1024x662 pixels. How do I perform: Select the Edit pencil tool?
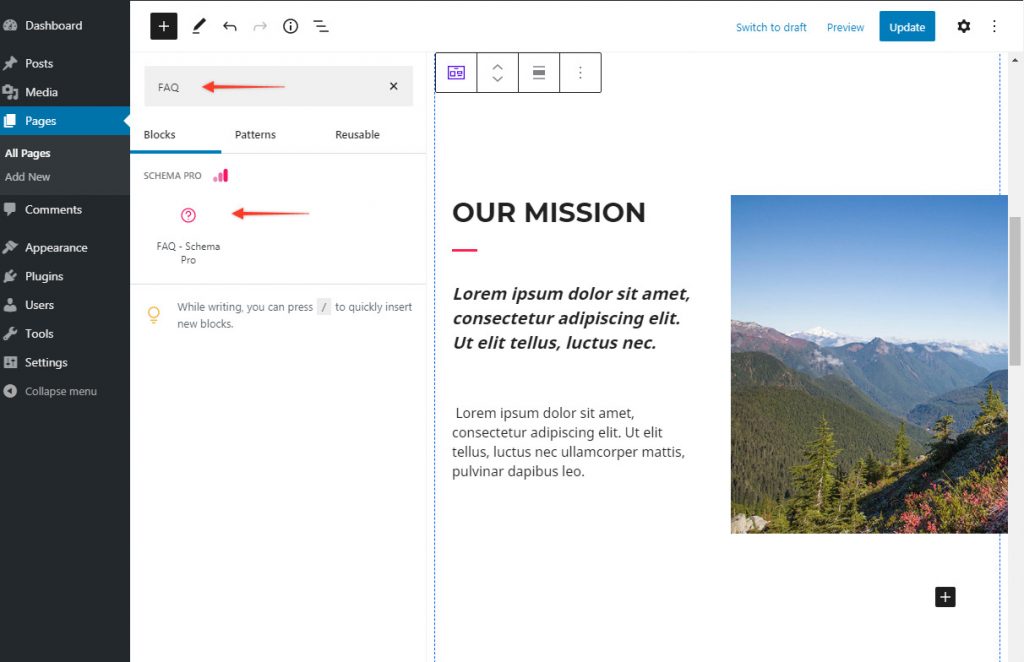pyautogui.click(x=198, y=27)
